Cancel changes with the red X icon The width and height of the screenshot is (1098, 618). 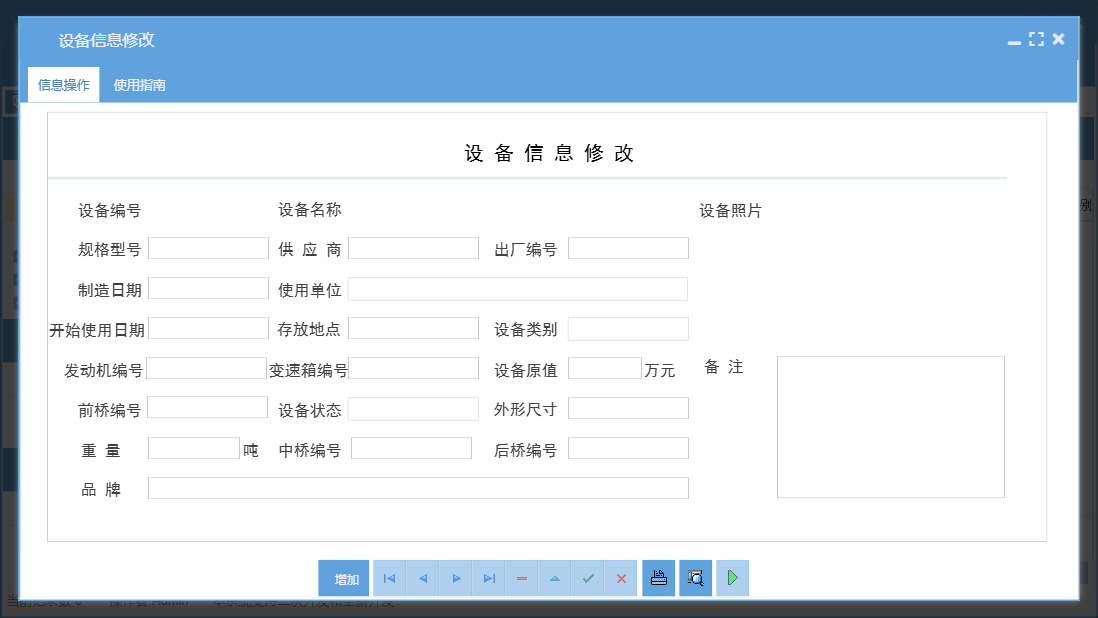pyautogui.click(x=620, y=578)
